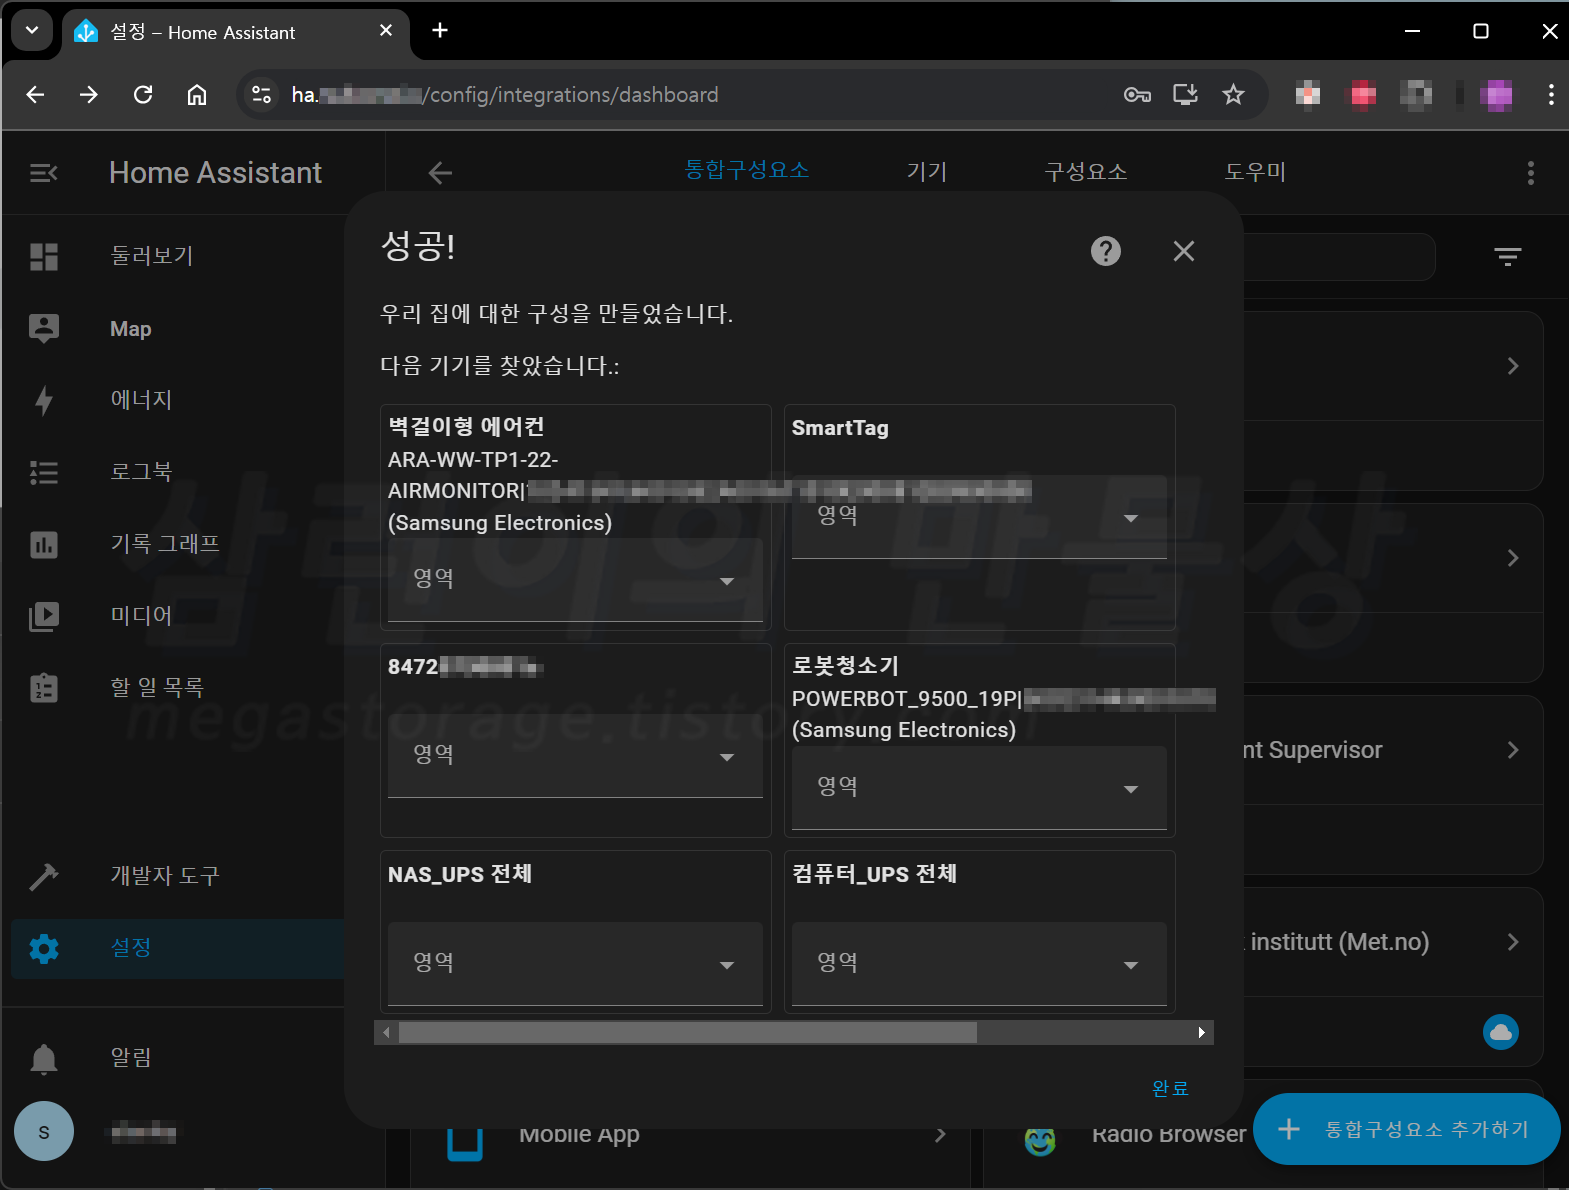Viewport: 1569px width, 1190px height.
Task: Switch to the 도우미 tab
Action: pyautogui.click(x=1255, y=171)
